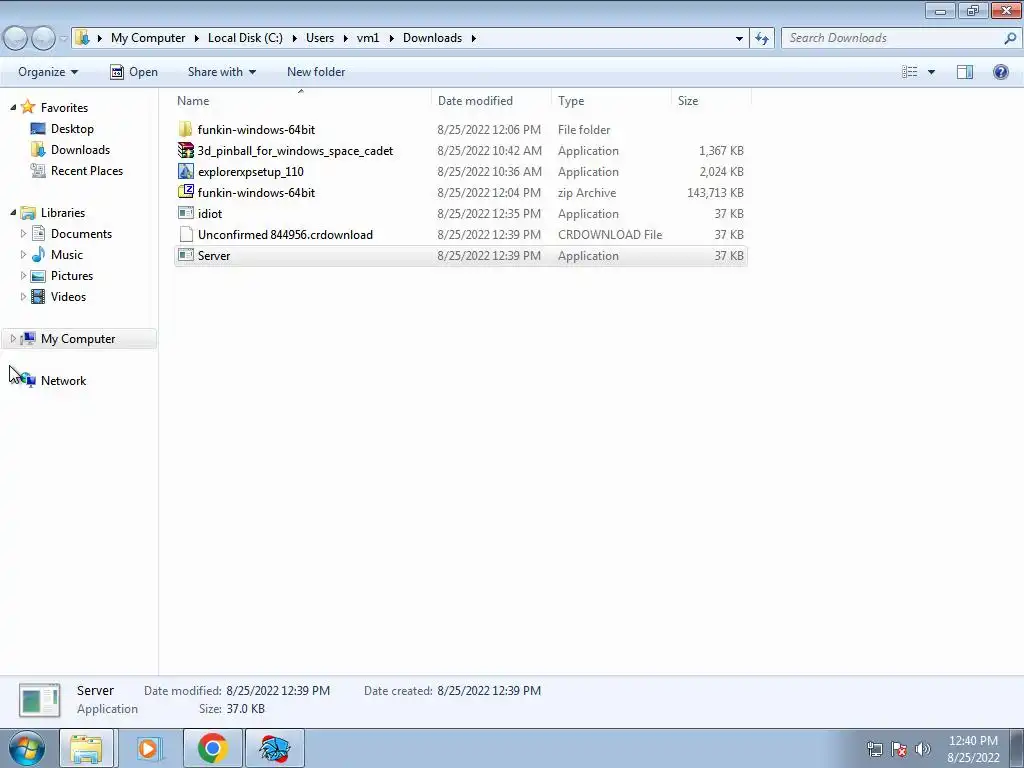Click the Server application file icon
Image resolution: width=1024 pixels, height=768 pixels.
pos(185,255)
